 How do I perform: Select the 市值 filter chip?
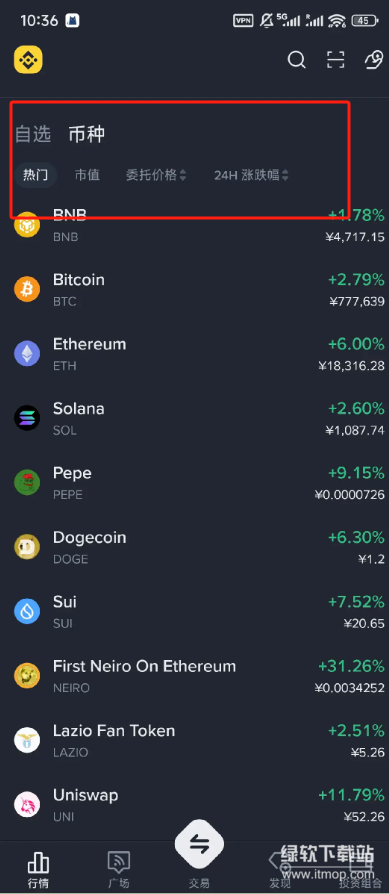(87, 175)
